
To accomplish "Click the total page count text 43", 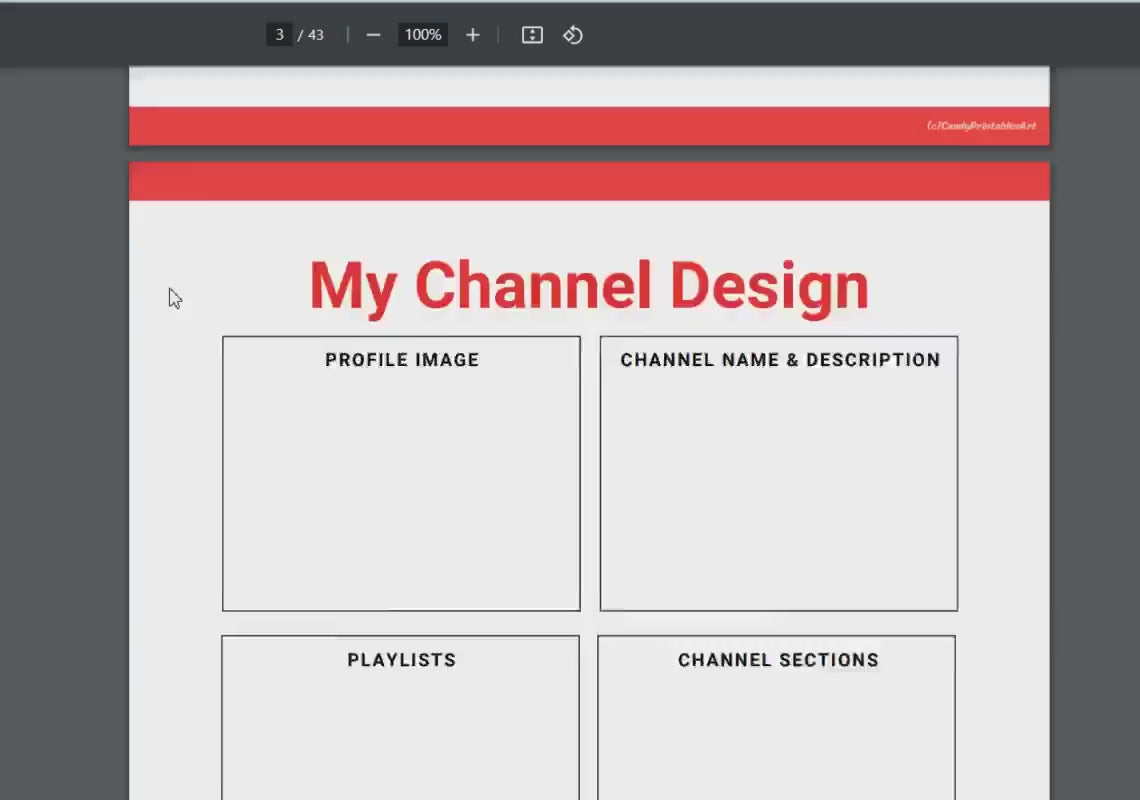I will (x=316, y=34).
